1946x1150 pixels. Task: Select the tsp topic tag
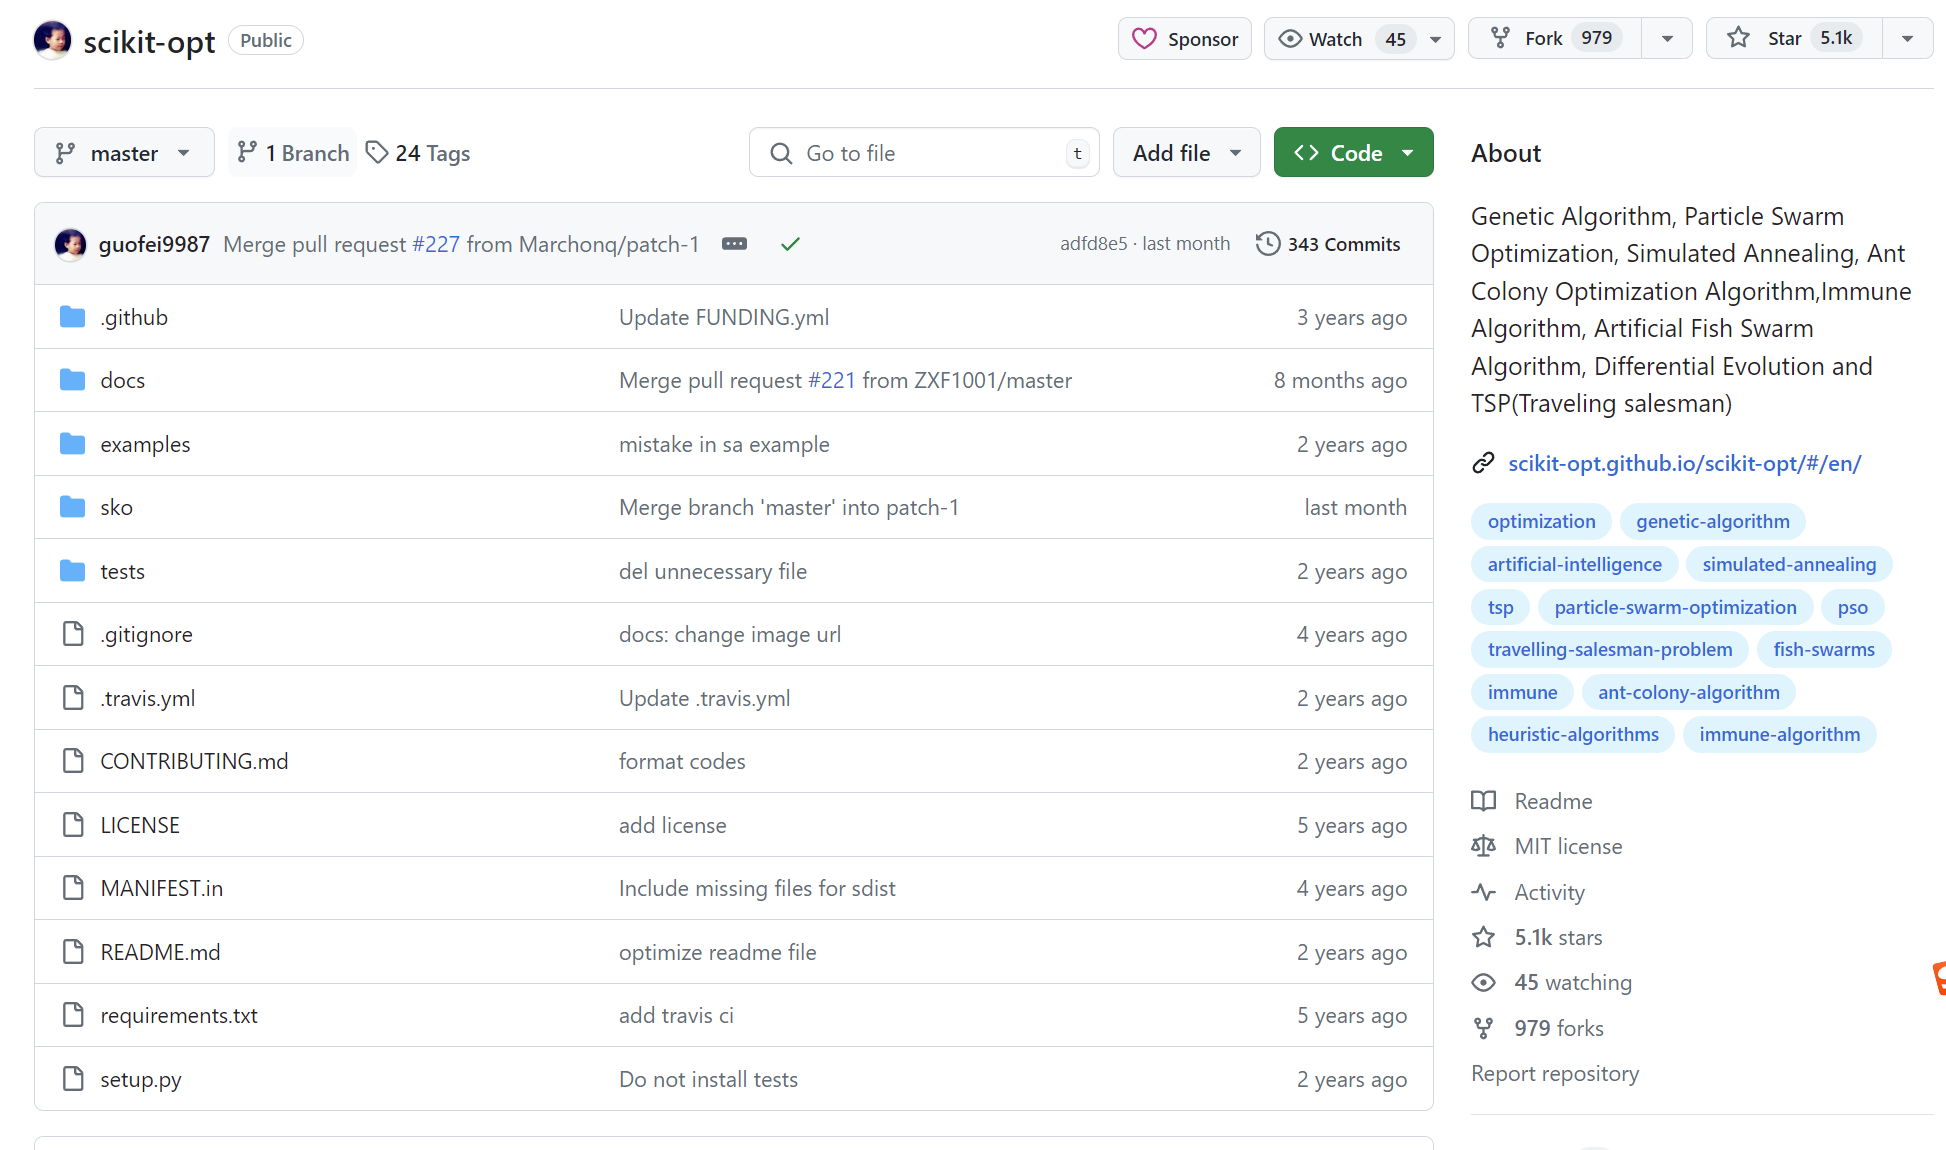click(x=1500, y=607)
